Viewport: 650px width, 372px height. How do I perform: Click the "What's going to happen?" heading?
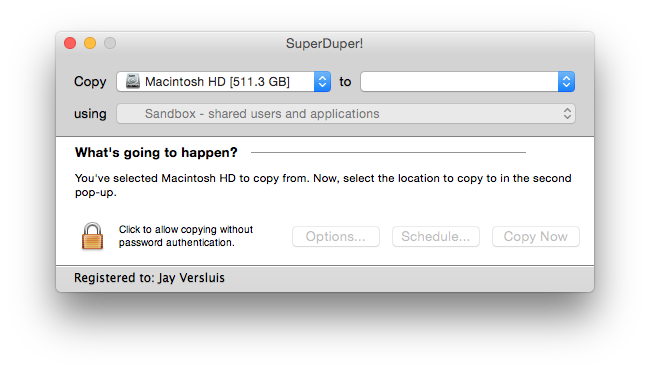156,153
